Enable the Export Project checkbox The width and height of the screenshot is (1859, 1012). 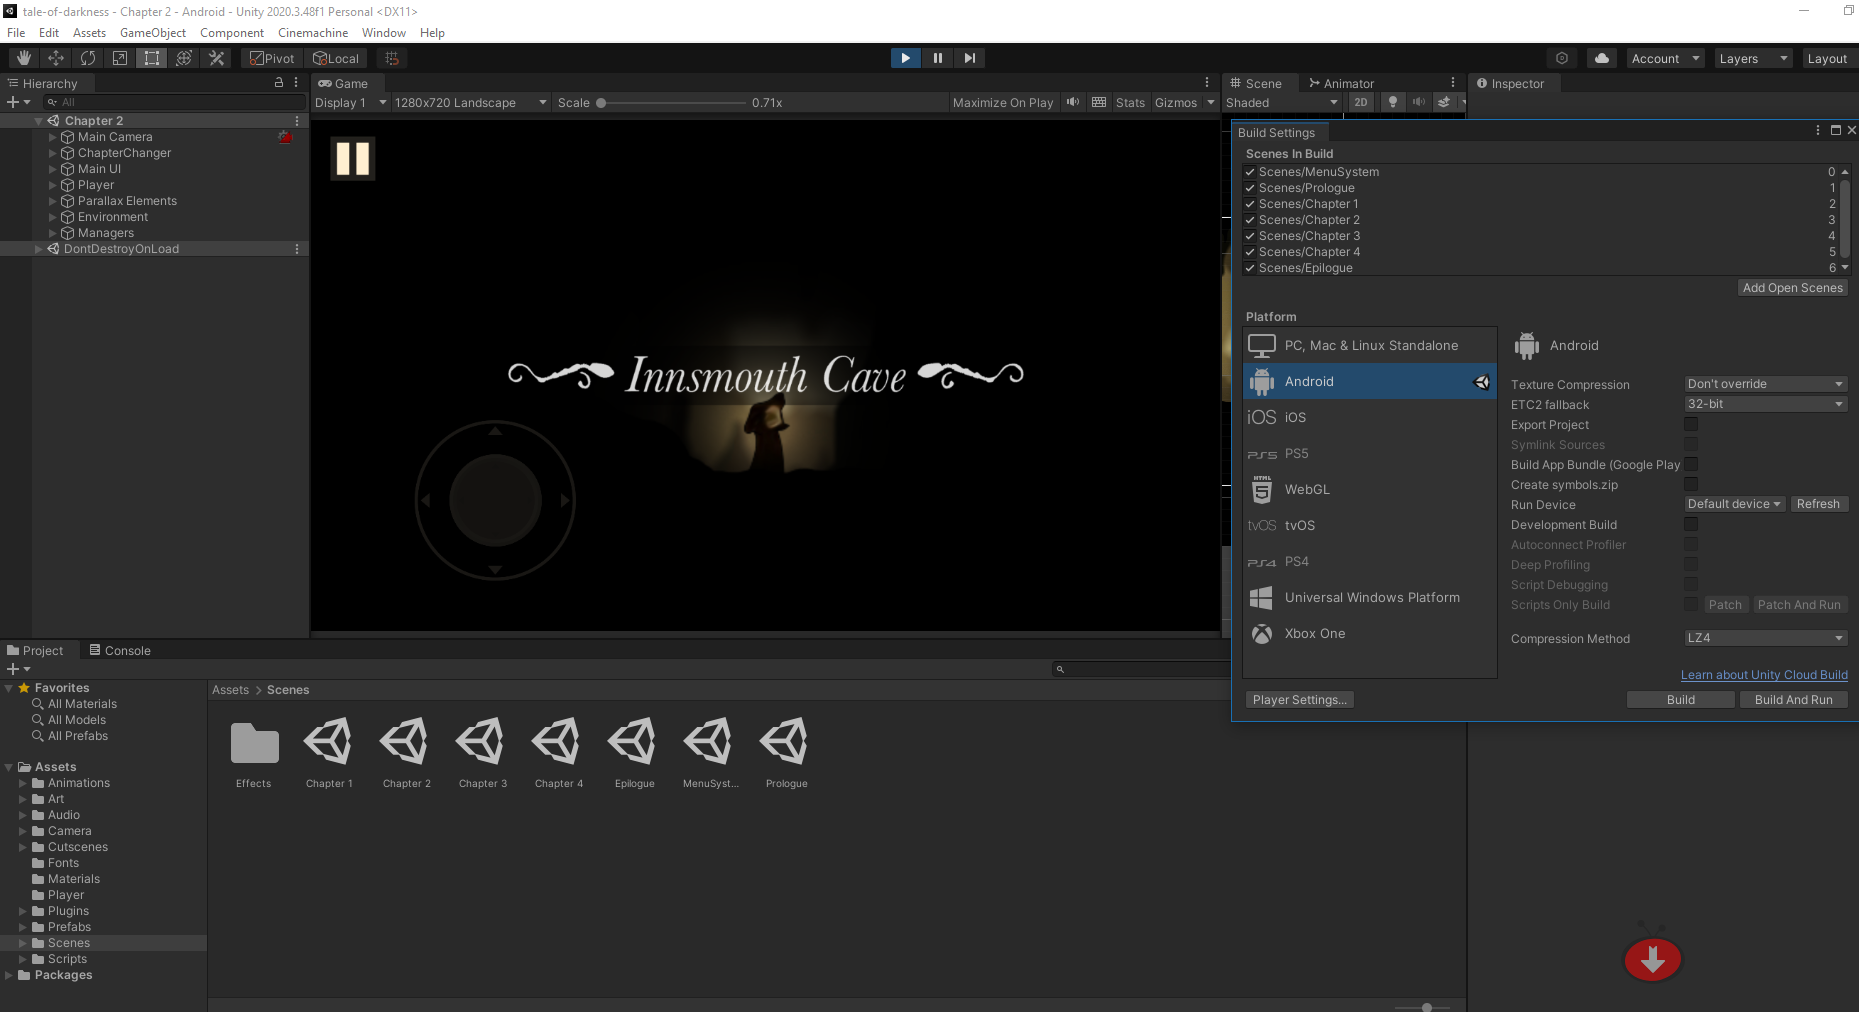click(1691, 424)
